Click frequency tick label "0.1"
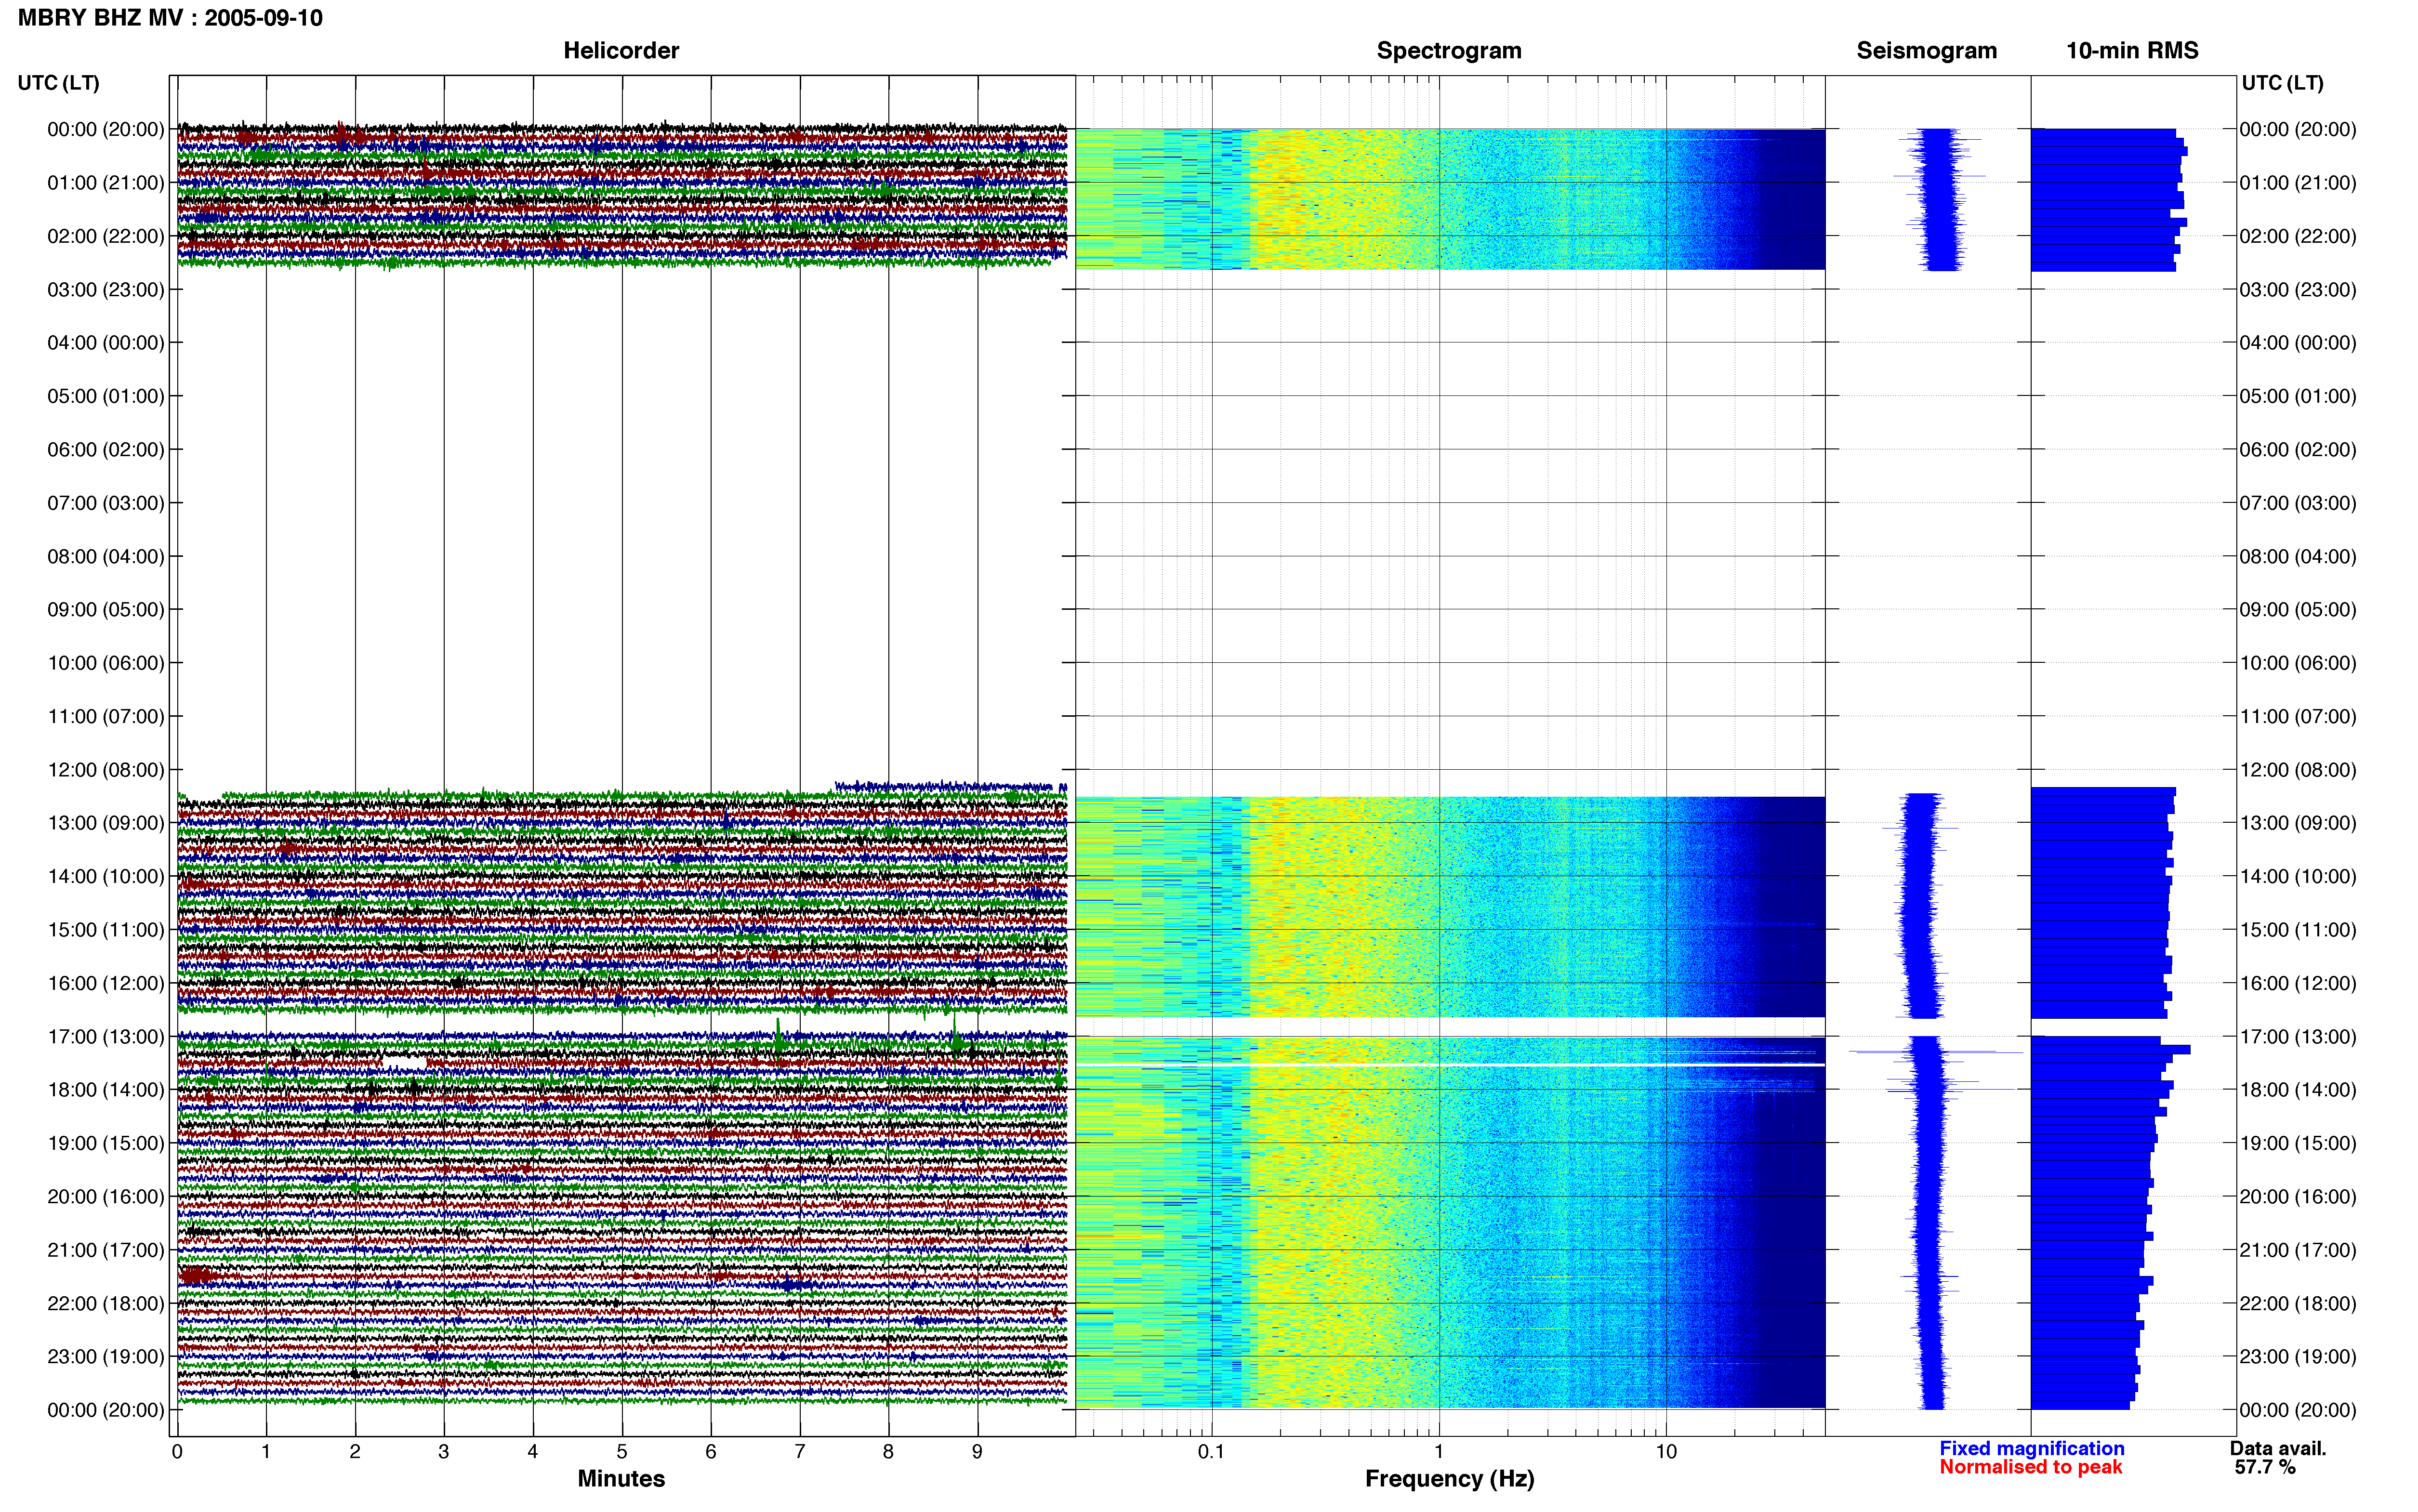2418x1512 pixels. [1211, 1452]
